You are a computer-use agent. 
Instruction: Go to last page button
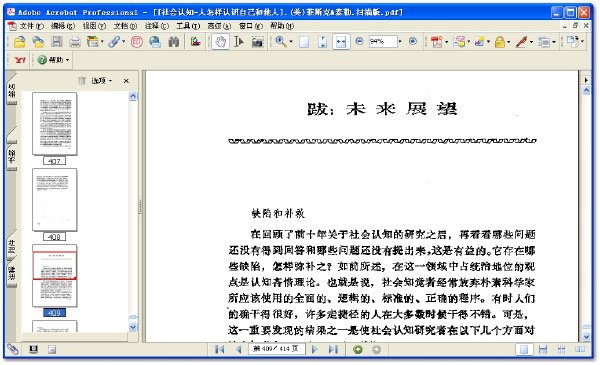click(333, 349)
